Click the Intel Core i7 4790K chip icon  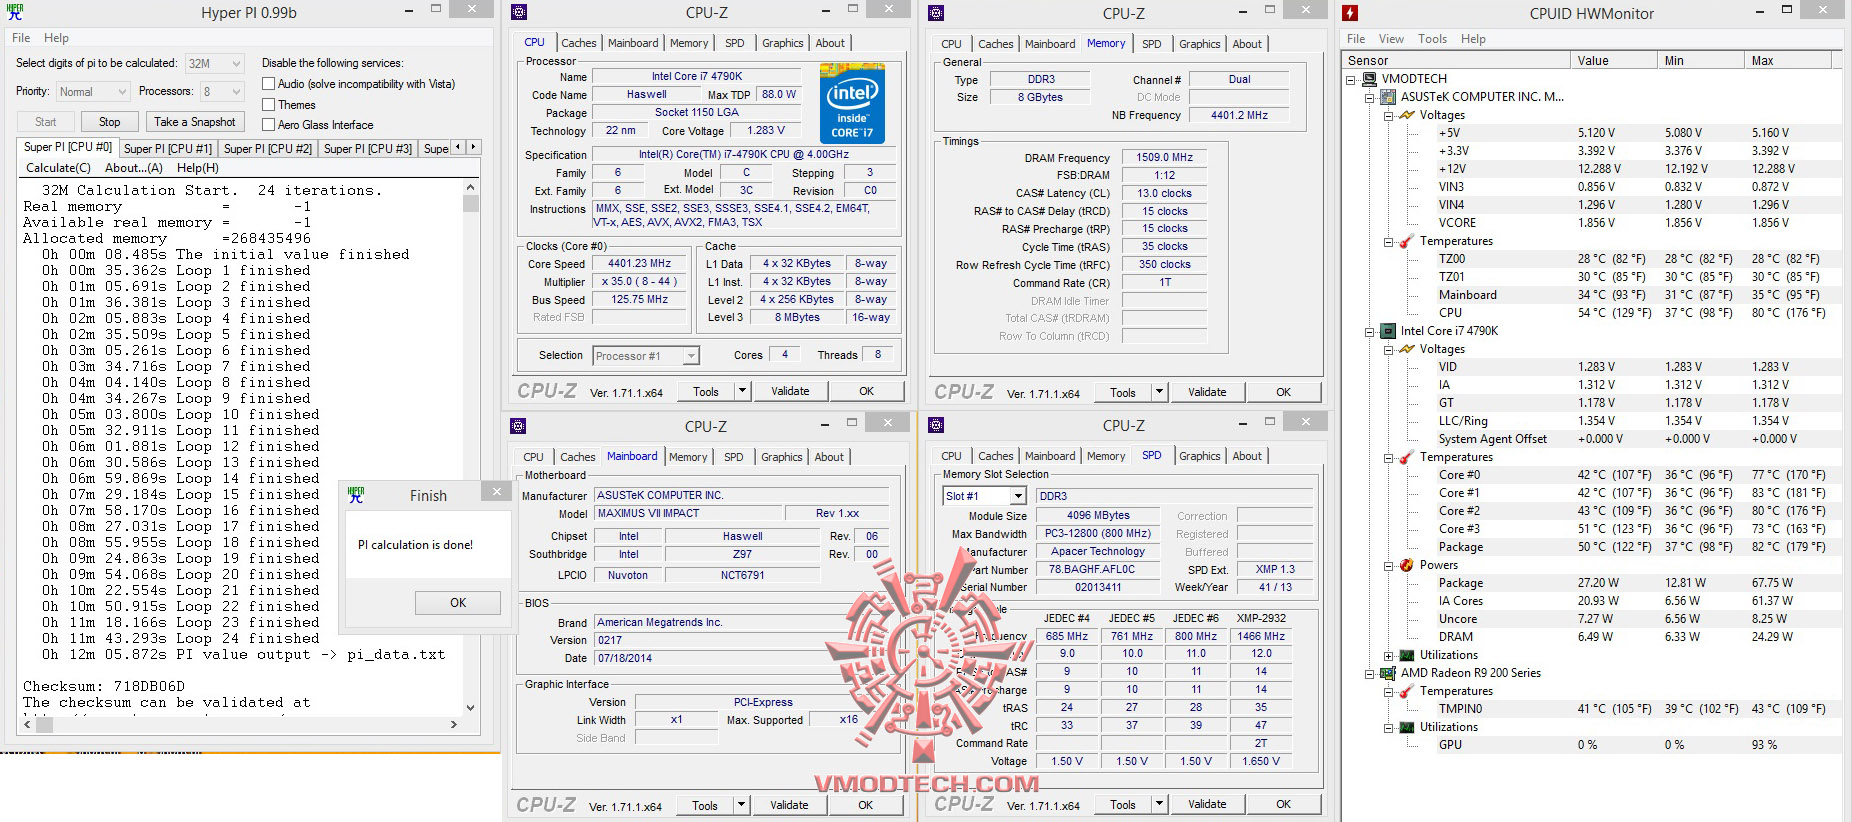[x=1388, y=331]
